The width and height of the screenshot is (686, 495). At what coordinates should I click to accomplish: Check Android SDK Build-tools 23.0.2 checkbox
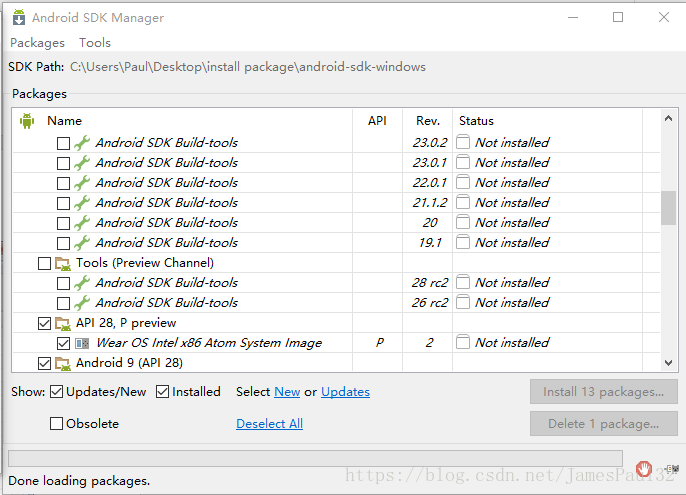63,143
